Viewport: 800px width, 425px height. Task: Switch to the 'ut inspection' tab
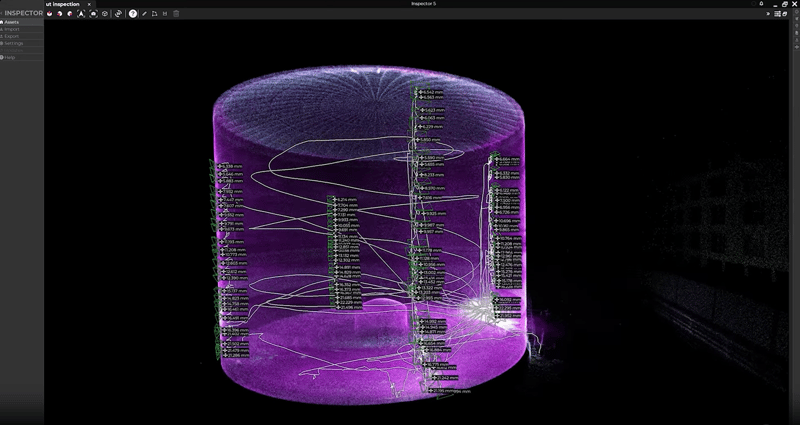pos(62,4)
